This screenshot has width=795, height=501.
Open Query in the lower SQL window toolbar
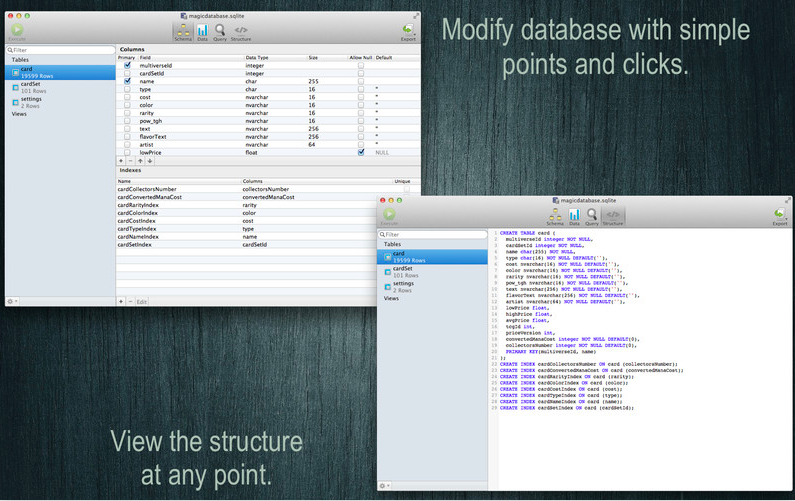592,217
